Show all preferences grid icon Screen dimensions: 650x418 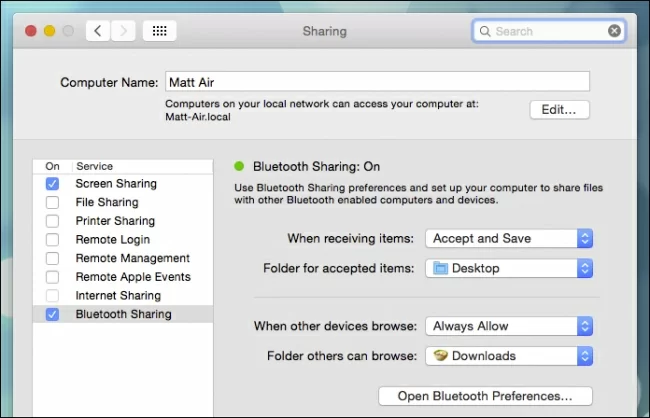[x=159, y=31]
